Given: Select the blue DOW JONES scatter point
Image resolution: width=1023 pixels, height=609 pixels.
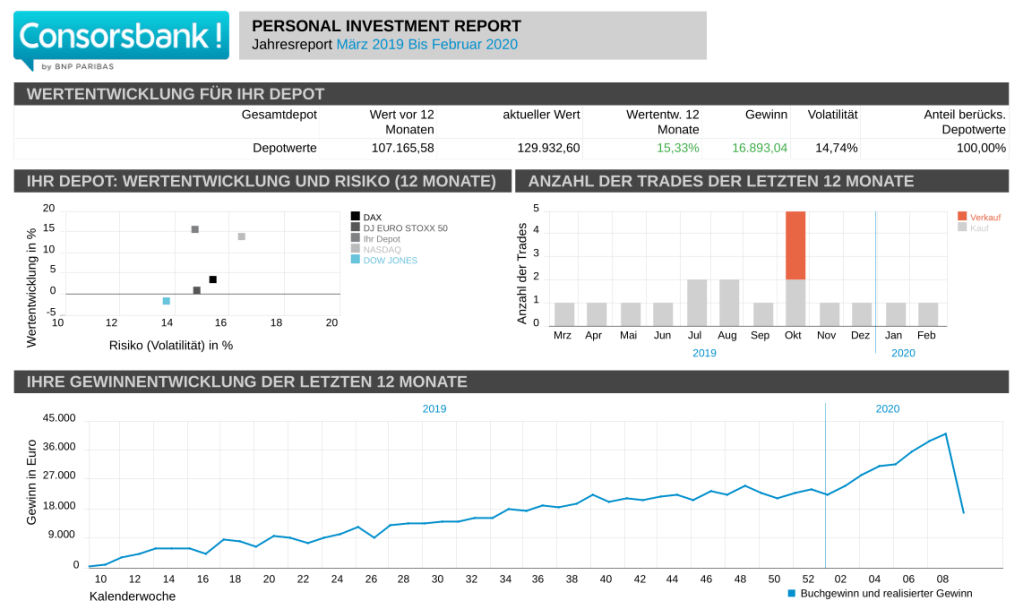Looking at the screenshot, I should [166, 301].
